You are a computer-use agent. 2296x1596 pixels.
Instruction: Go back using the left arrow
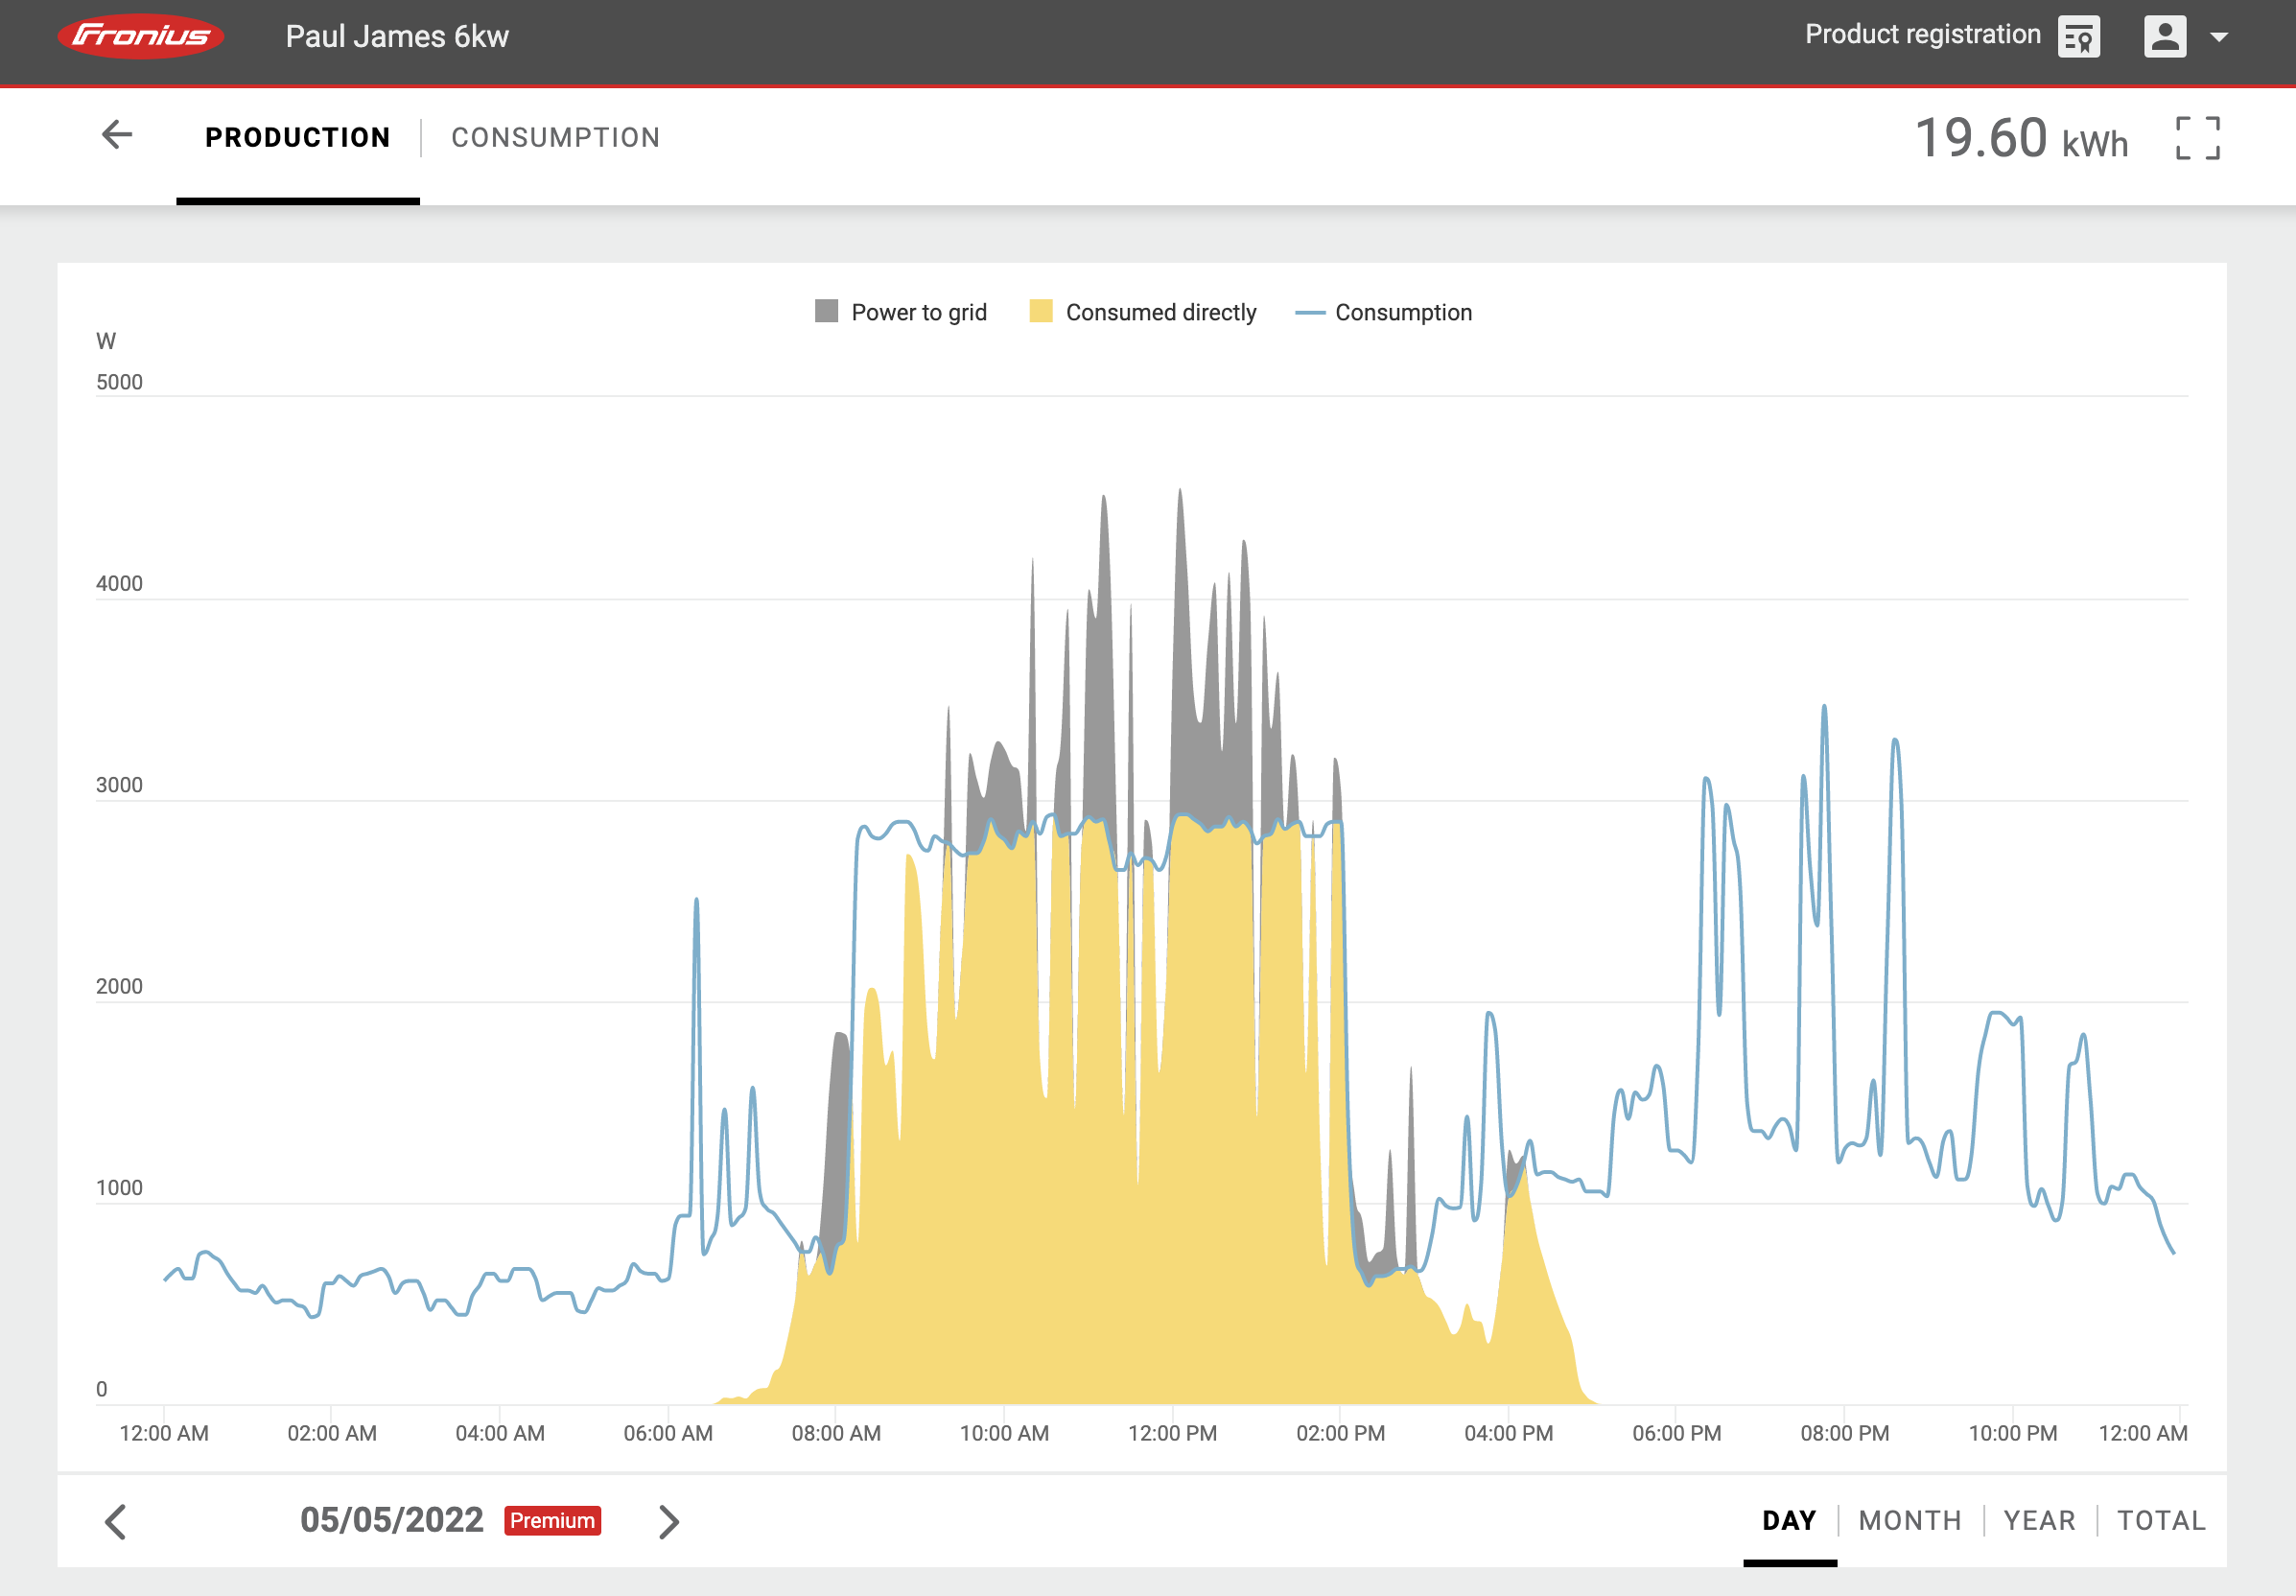pyautogui.click(x=117, y=135)
